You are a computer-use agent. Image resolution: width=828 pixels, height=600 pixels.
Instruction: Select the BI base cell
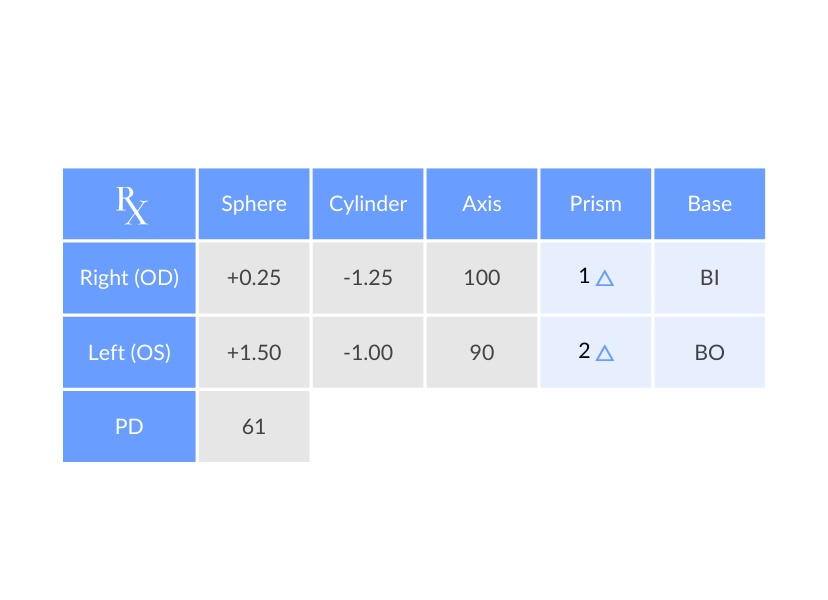710,278
